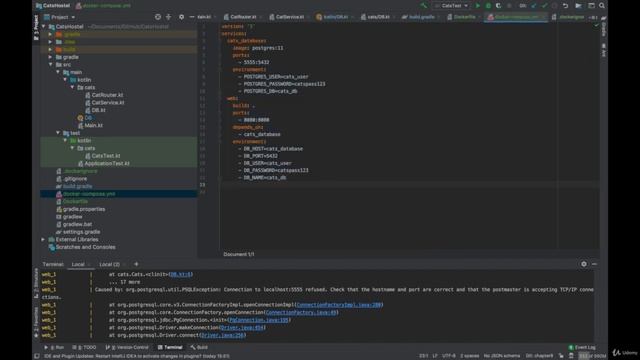Open the Build tool window button
Image resolution: width=640 pixels, height=360 pixels.
(x=199, y=347)
